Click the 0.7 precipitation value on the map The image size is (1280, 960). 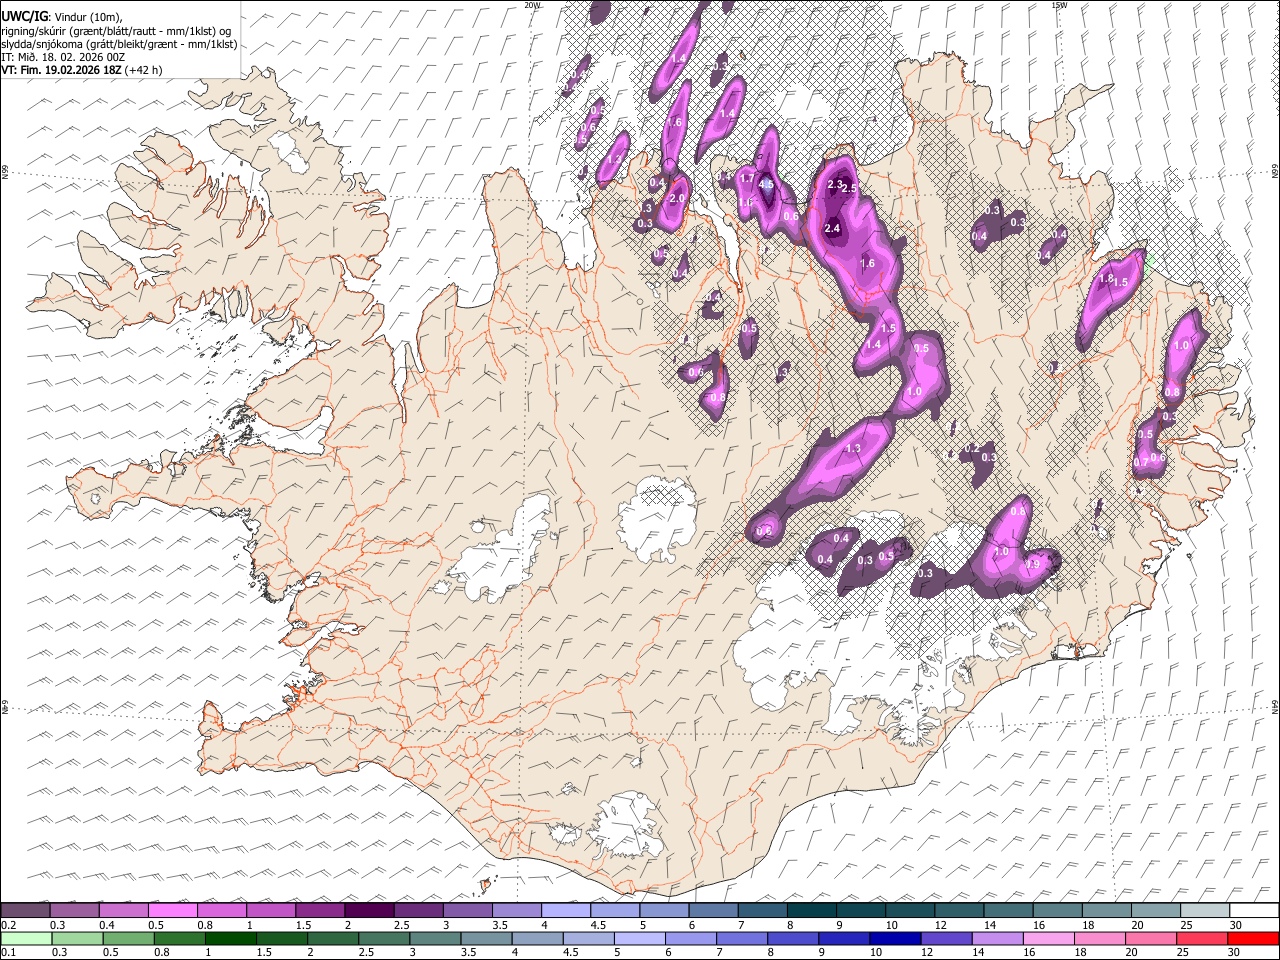pos(1141,463)
